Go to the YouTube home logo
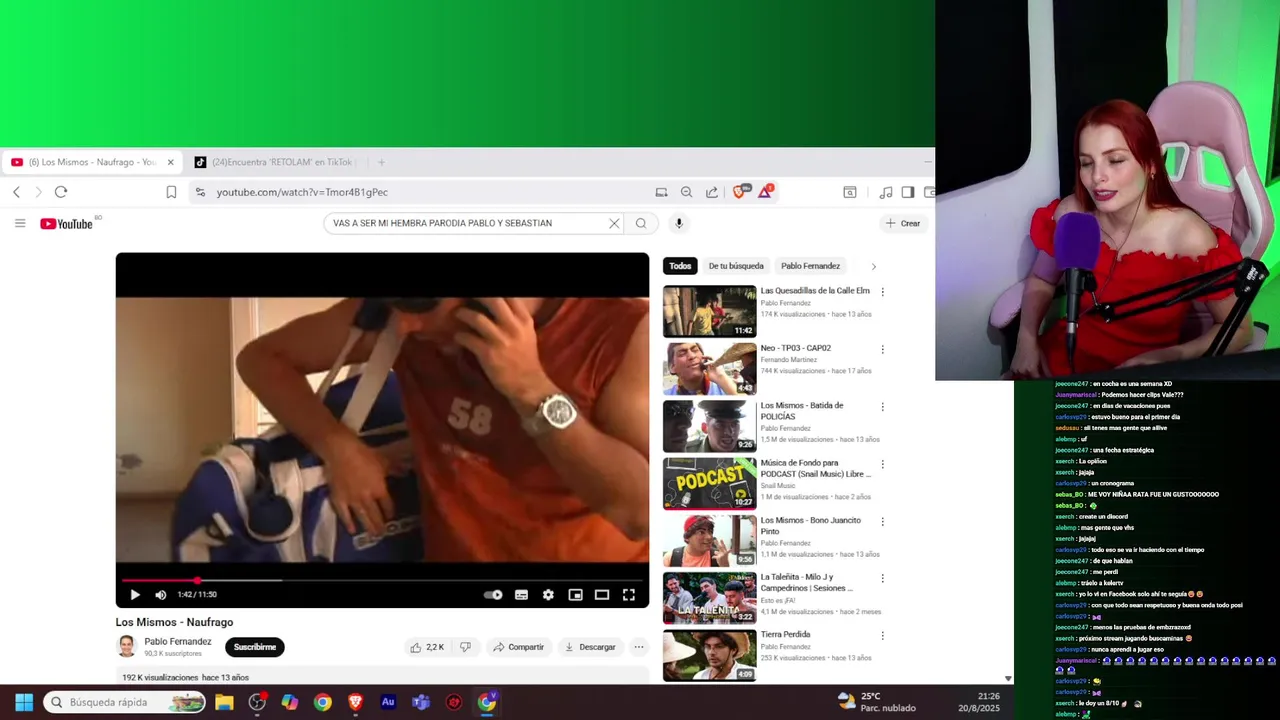Image resolution: width=1280 pixels, height=720 pixels. [x=66, y=223]
